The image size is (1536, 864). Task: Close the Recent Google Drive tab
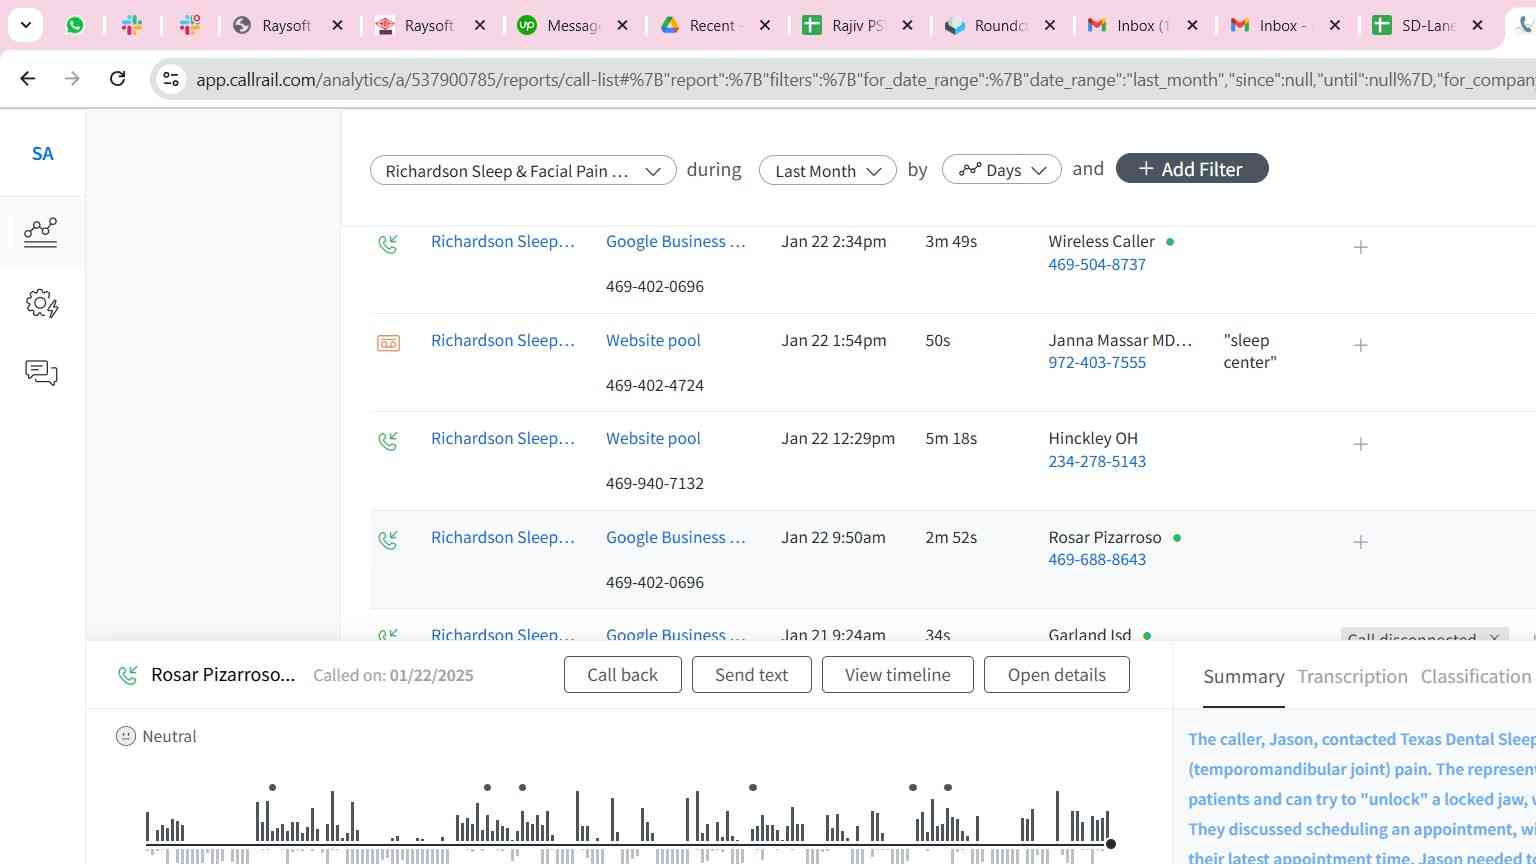(765, 25)
